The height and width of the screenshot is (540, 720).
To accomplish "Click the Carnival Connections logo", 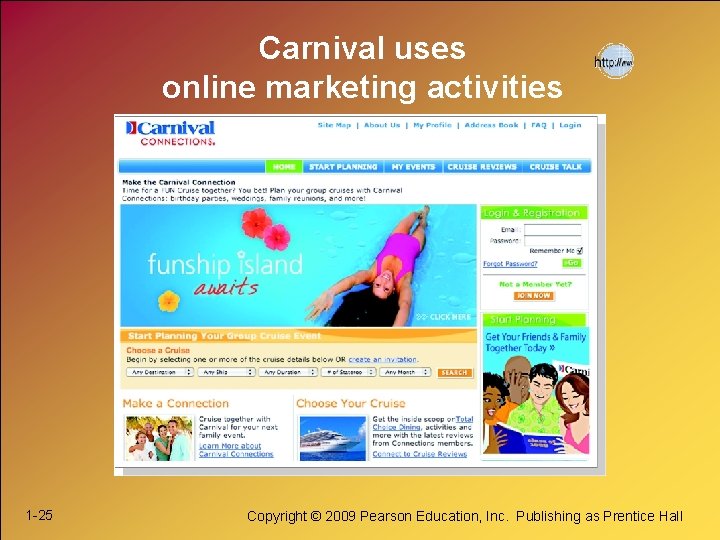I will [x=170, y=133].
